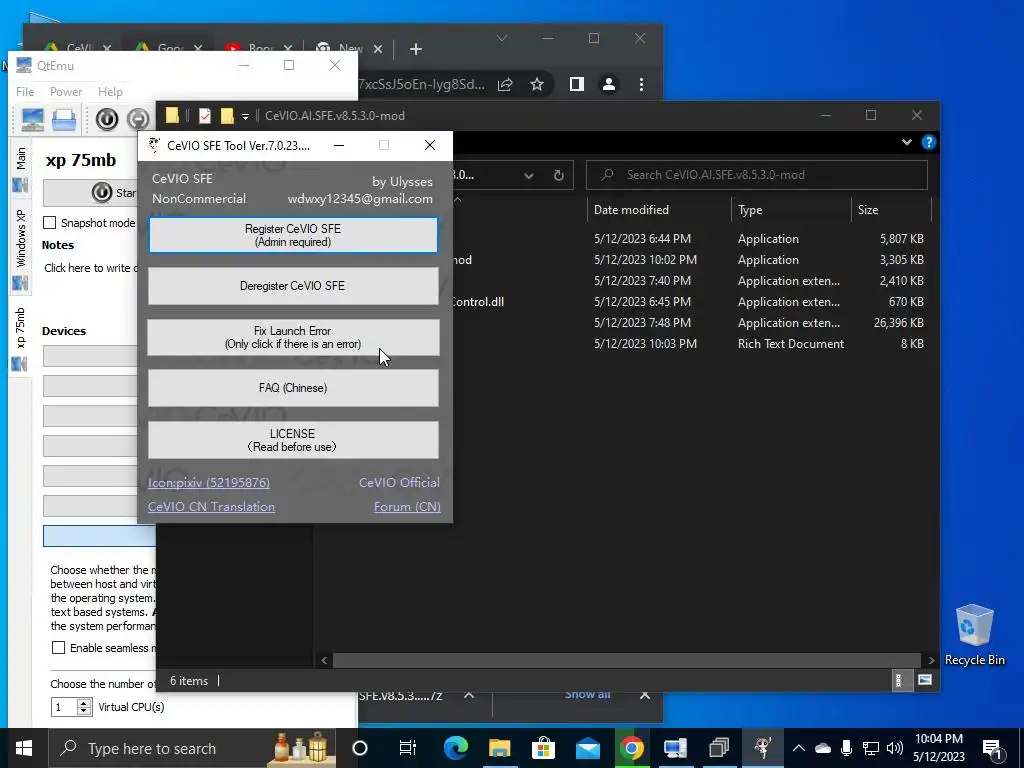
Task: Bookmark page with Chrome star icon
Action: 537,84
